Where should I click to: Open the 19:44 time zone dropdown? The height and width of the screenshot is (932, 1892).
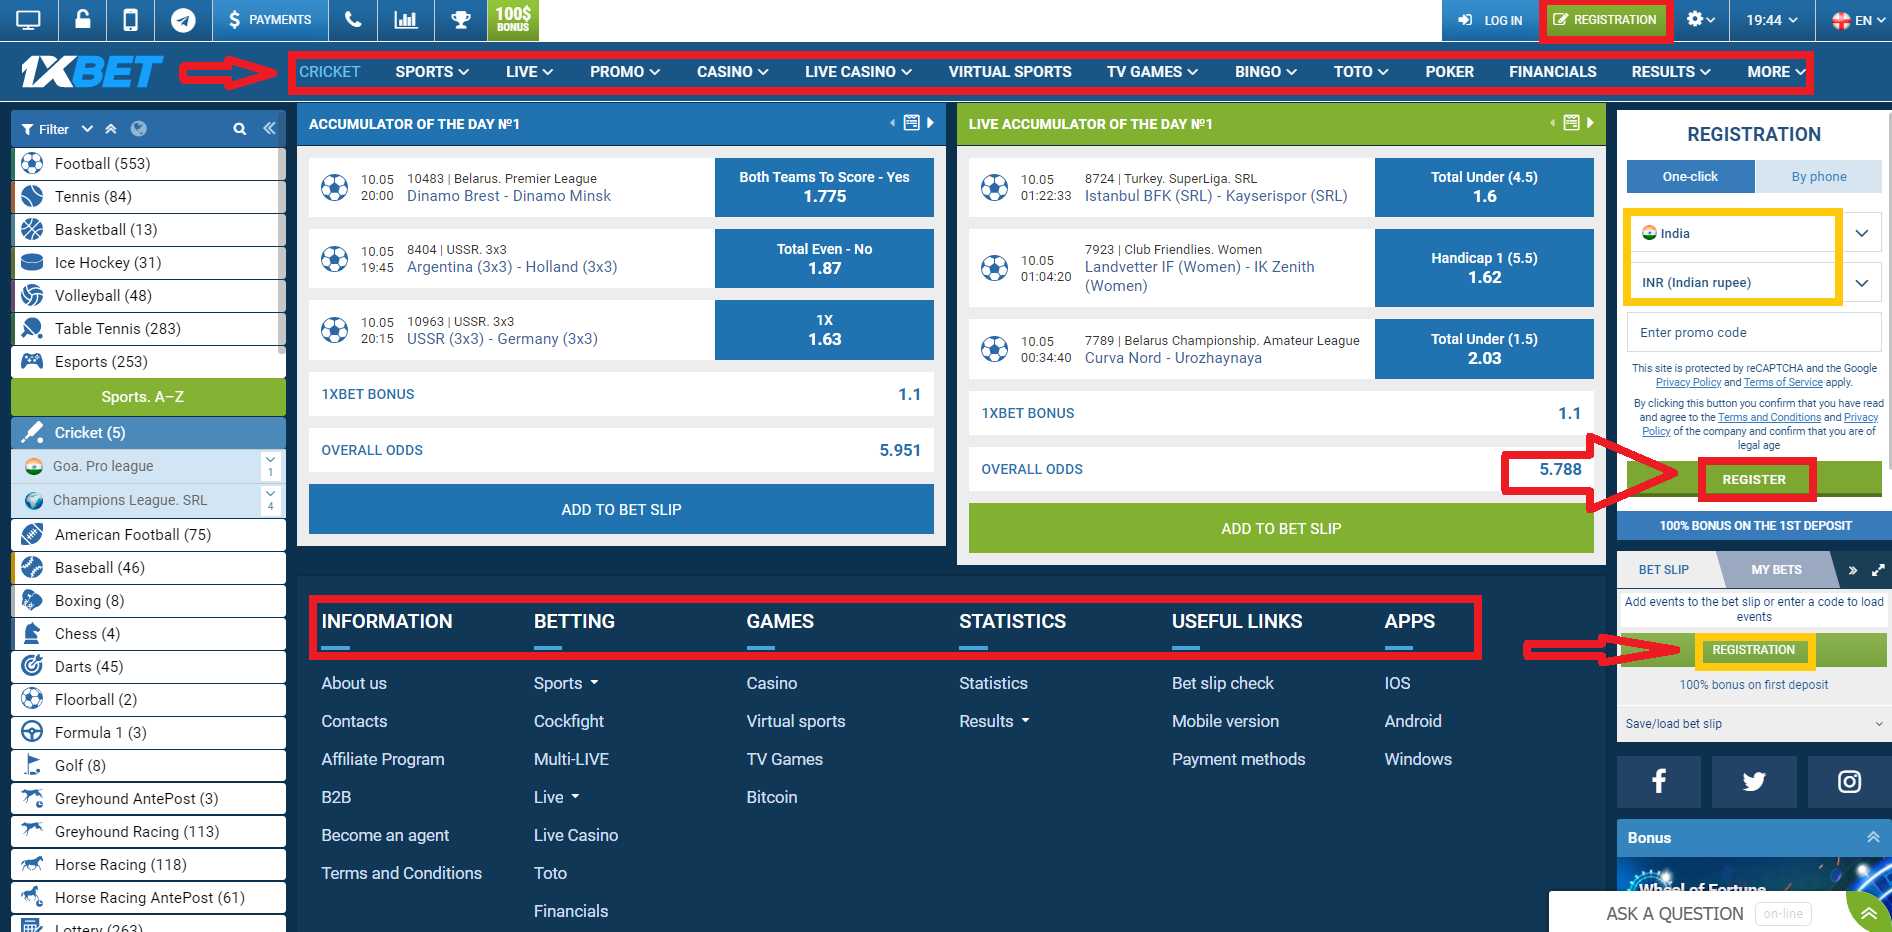click(1772, 20)
